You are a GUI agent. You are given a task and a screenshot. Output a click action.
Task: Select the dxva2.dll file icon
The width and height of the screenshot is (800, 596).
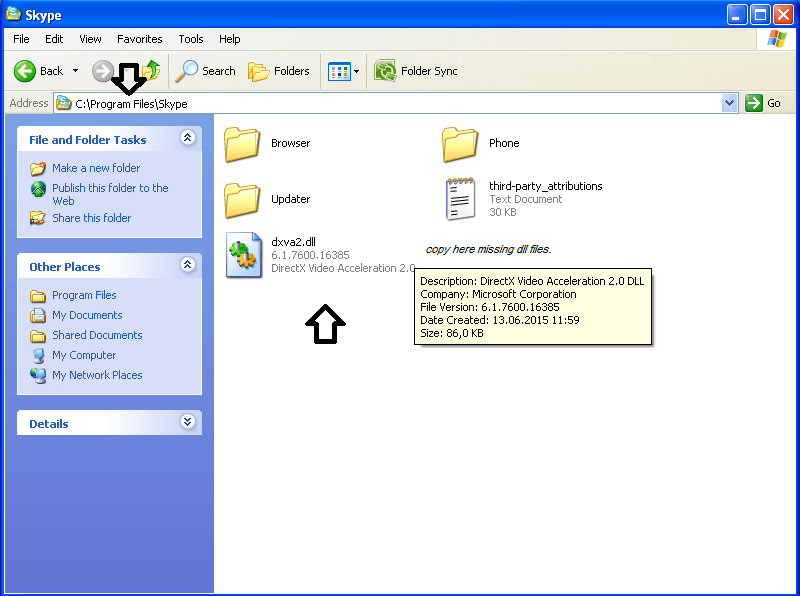click(244, 255)
